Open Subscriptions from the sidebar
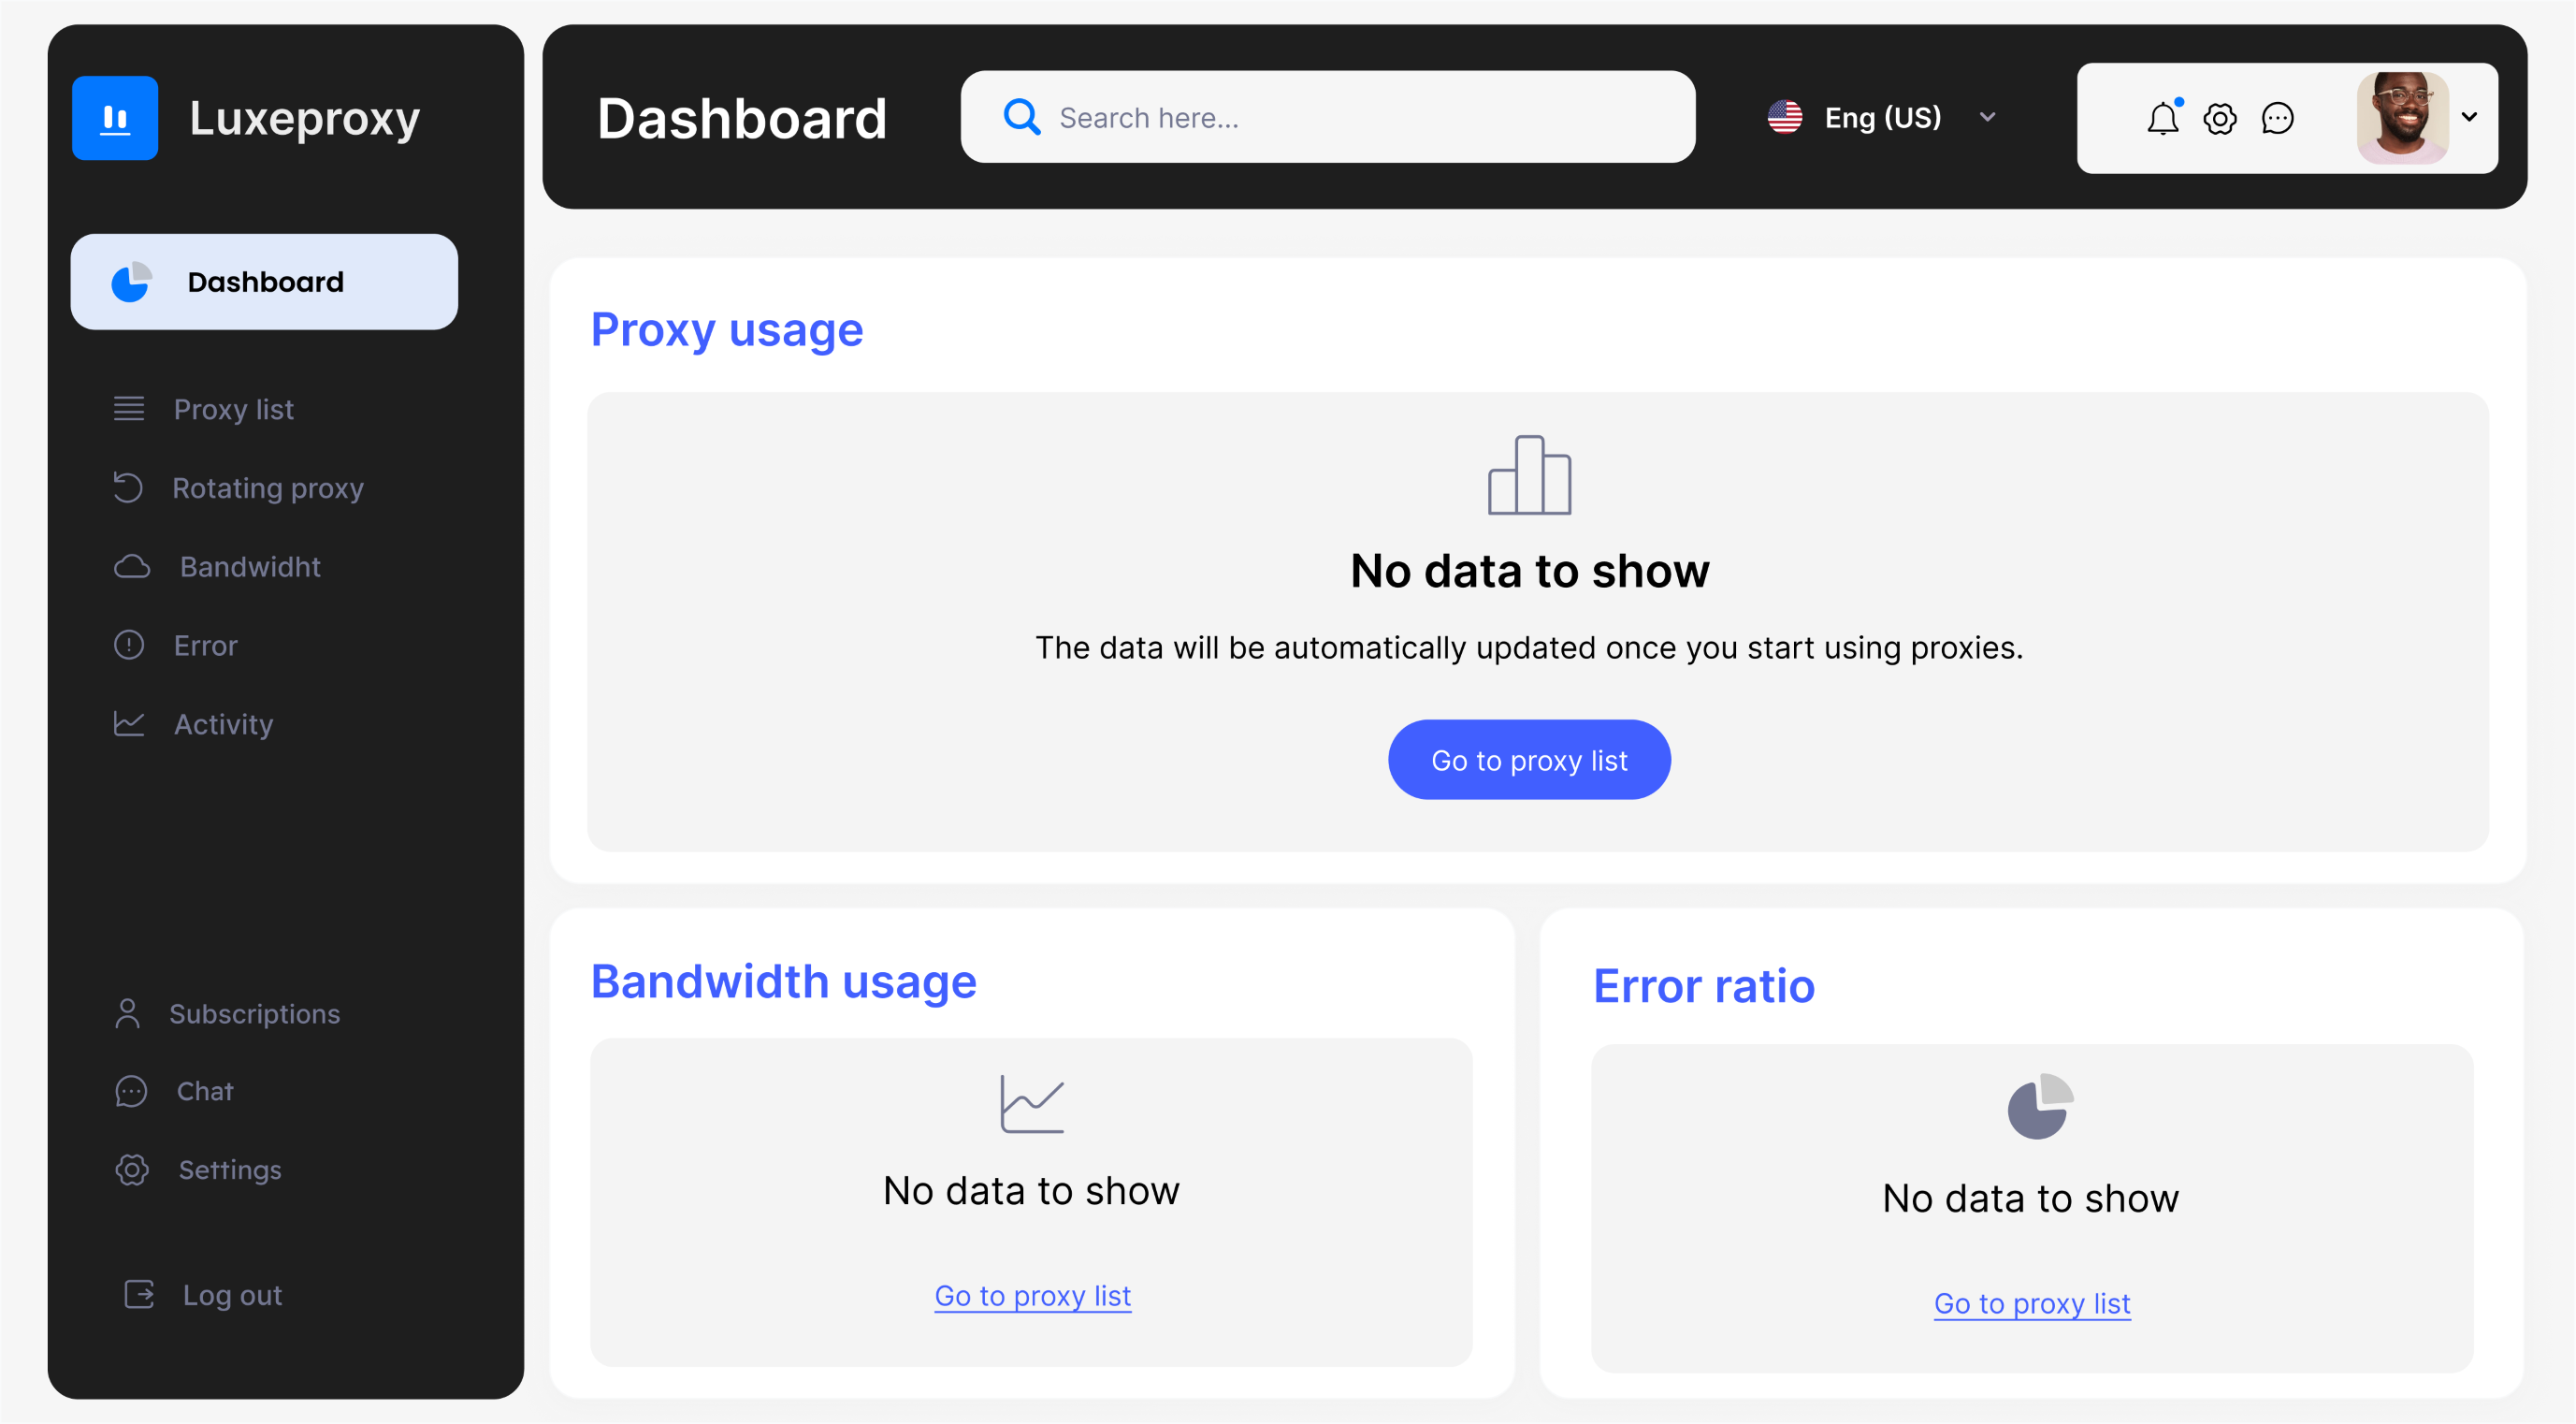 pos(254,1013)
